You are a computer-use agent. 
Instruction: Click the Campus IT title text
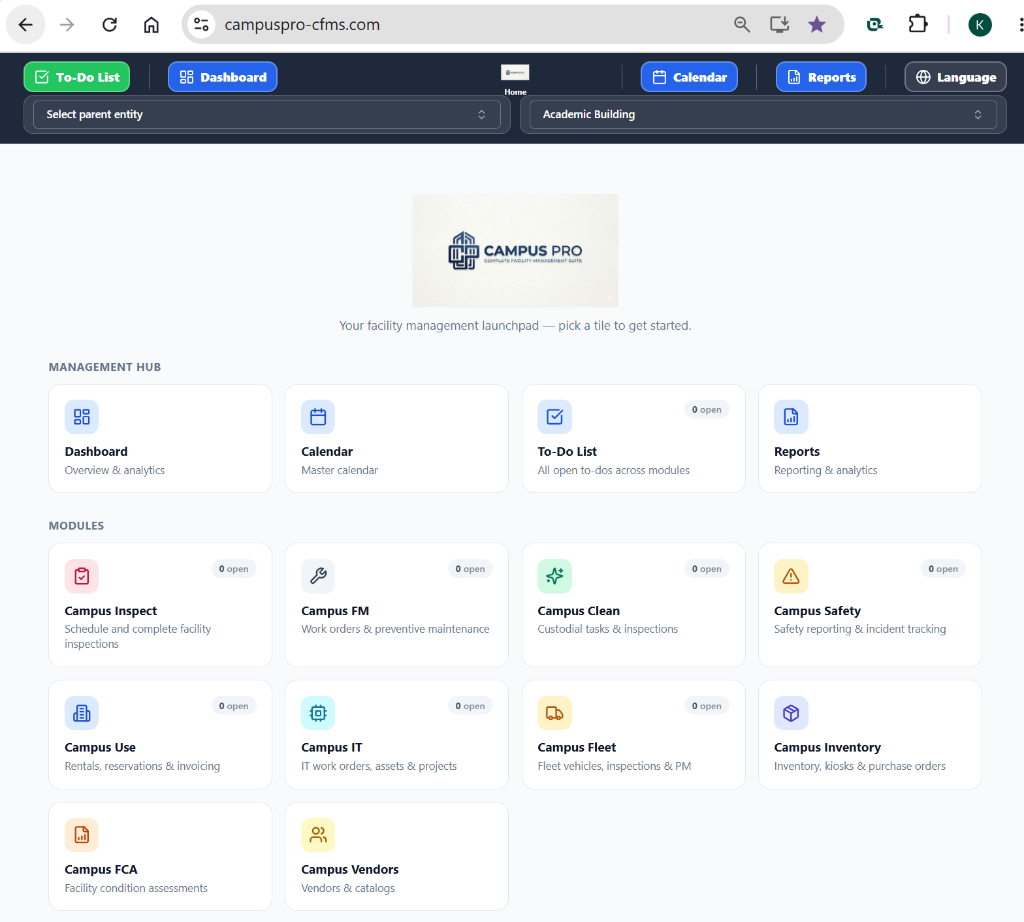click(x=332, y=748)
